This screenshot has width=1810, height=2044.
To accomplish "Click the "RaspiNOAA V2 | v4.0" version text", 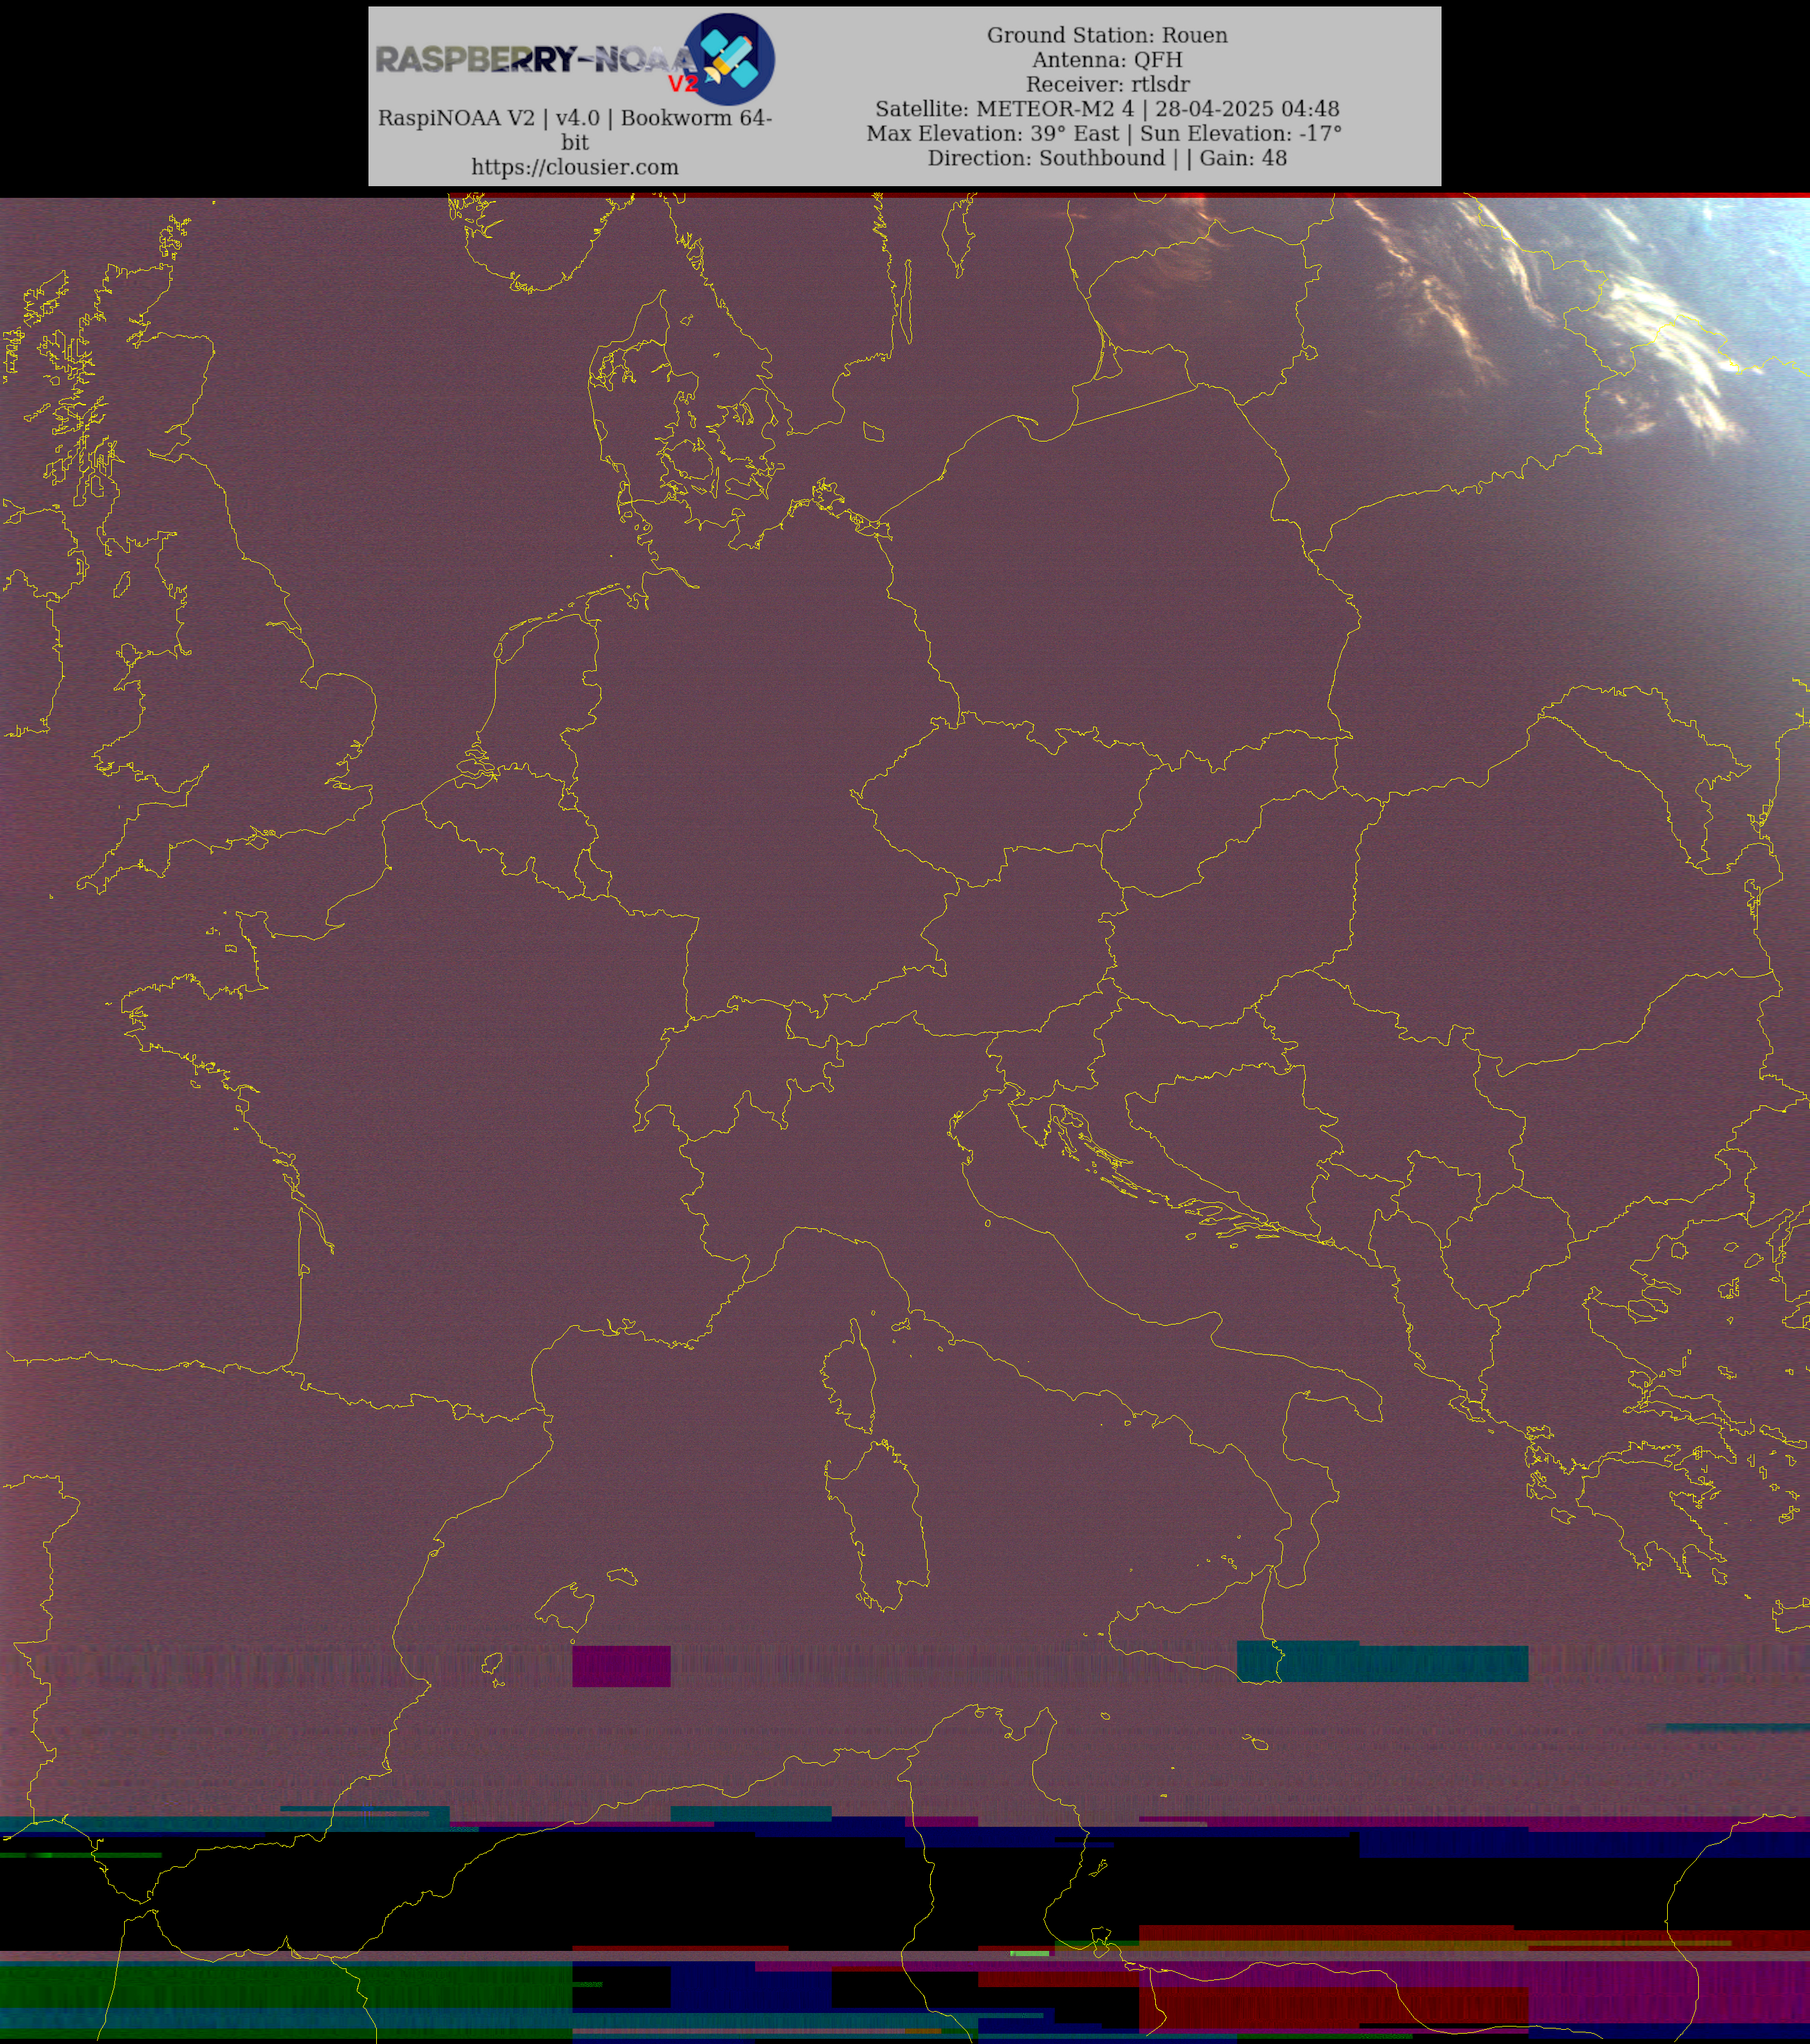I will (575, 130).
